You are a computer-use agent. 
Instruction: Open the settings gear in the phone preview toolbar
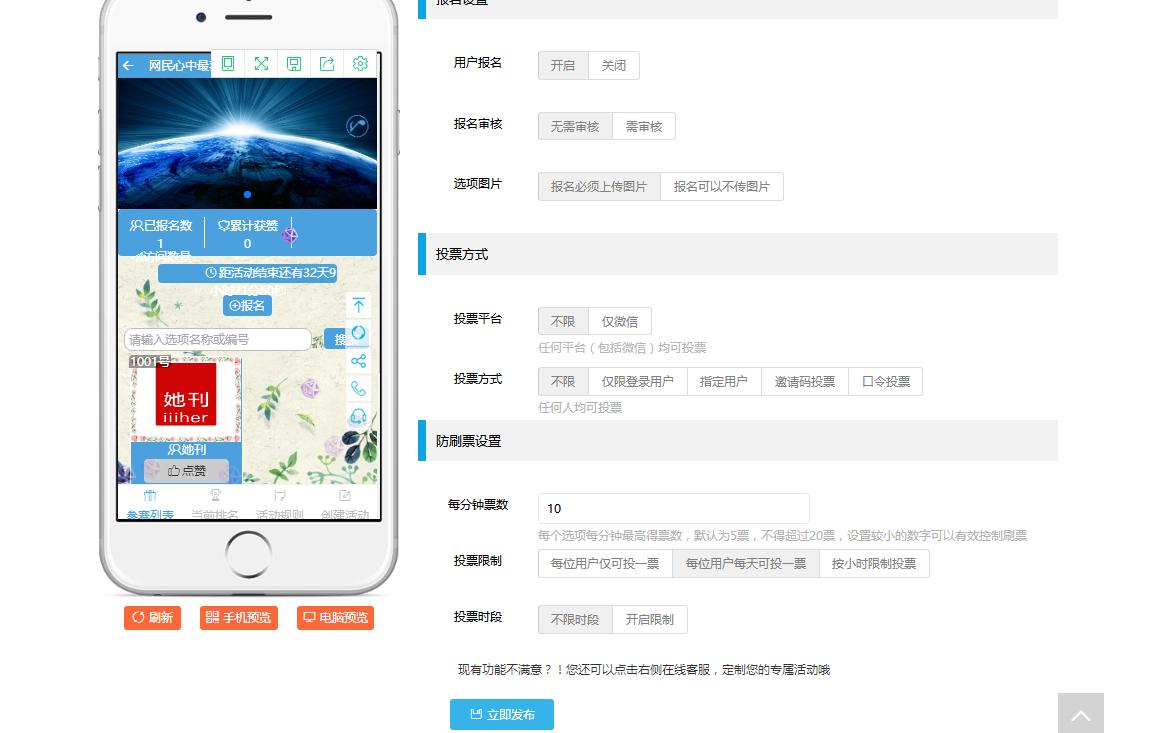359,63
